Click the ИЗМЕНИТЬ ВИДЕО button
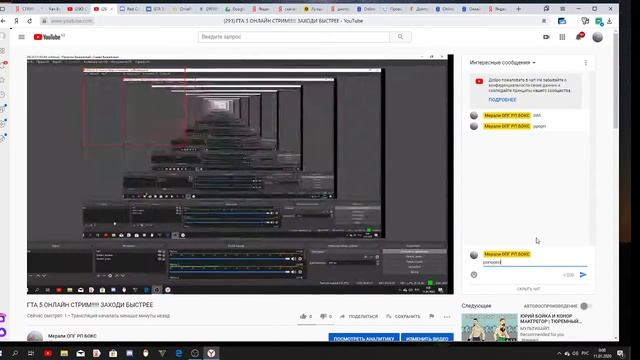640x360 pixels. pyautogui.click(x=427, y=338)
